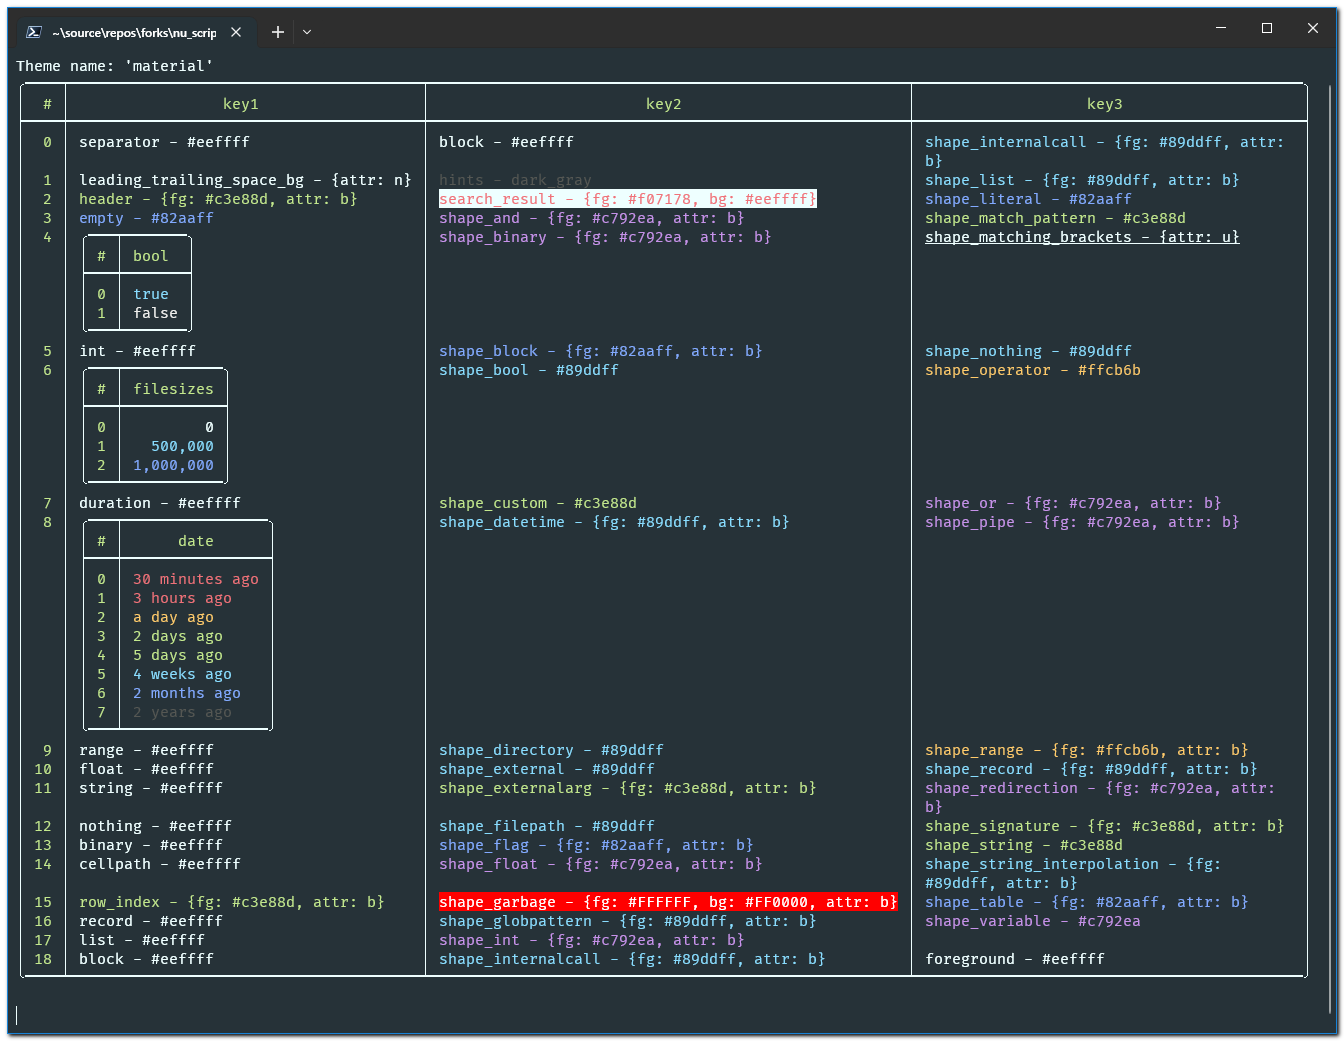Click 'empty - #82aaff' text
The image size is (1344, 1041).
pyautogui.click(x=147, y=218)
